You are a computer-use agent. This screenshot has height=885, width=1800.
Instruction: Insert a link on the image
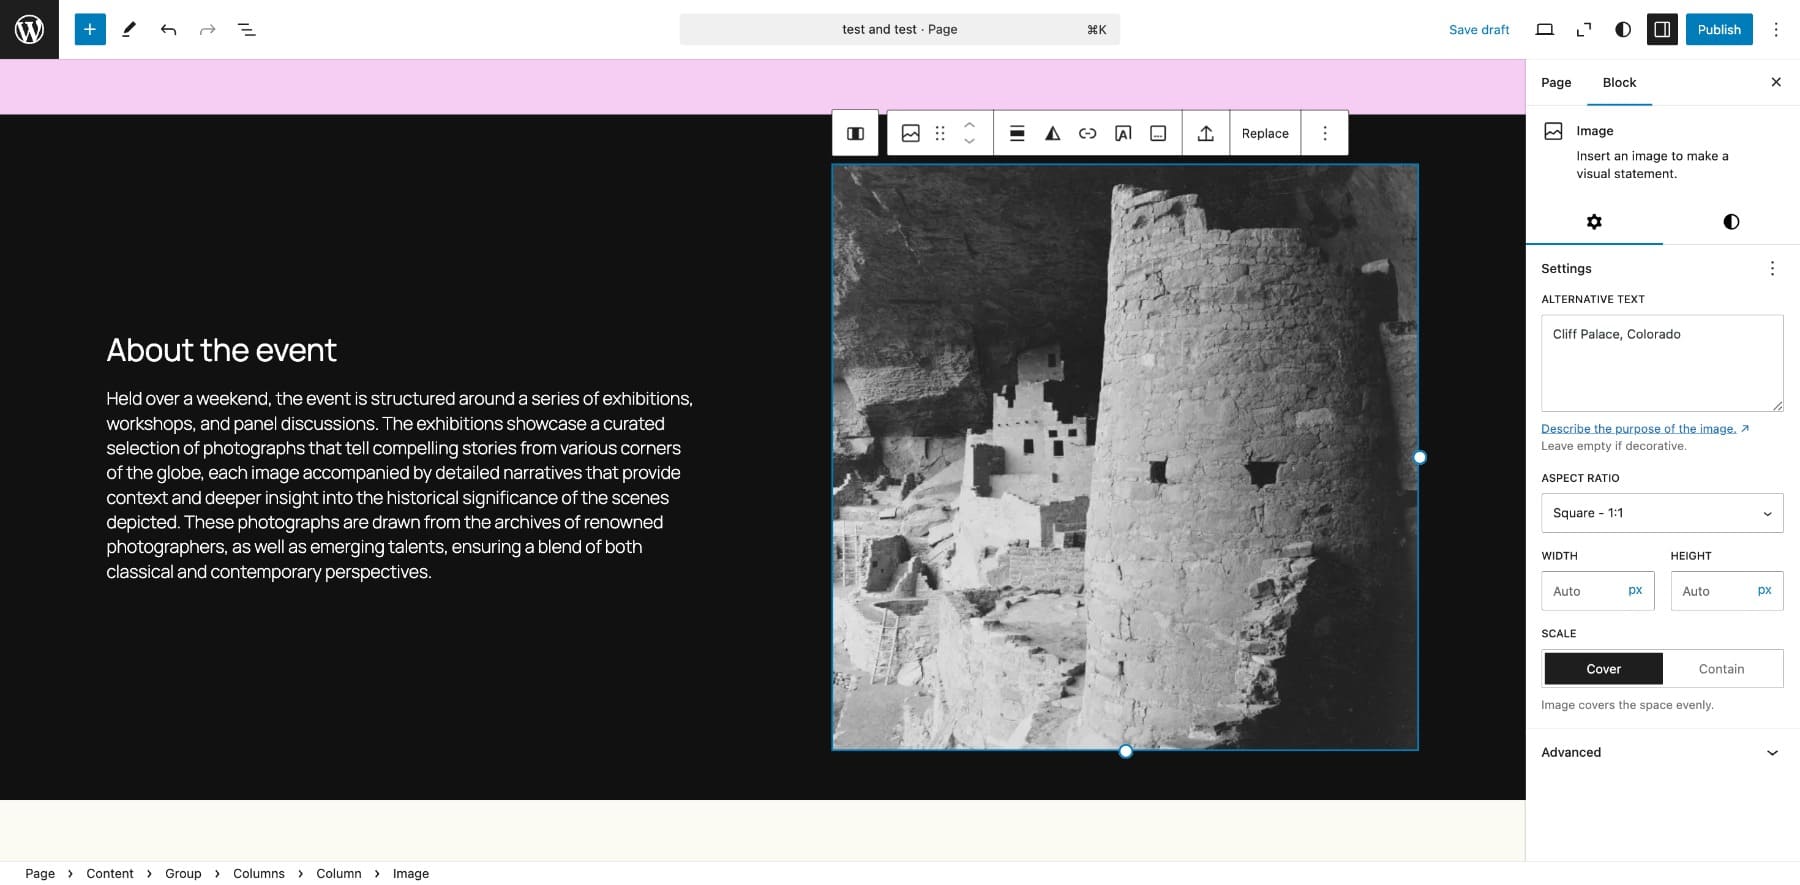(1087, 133)
